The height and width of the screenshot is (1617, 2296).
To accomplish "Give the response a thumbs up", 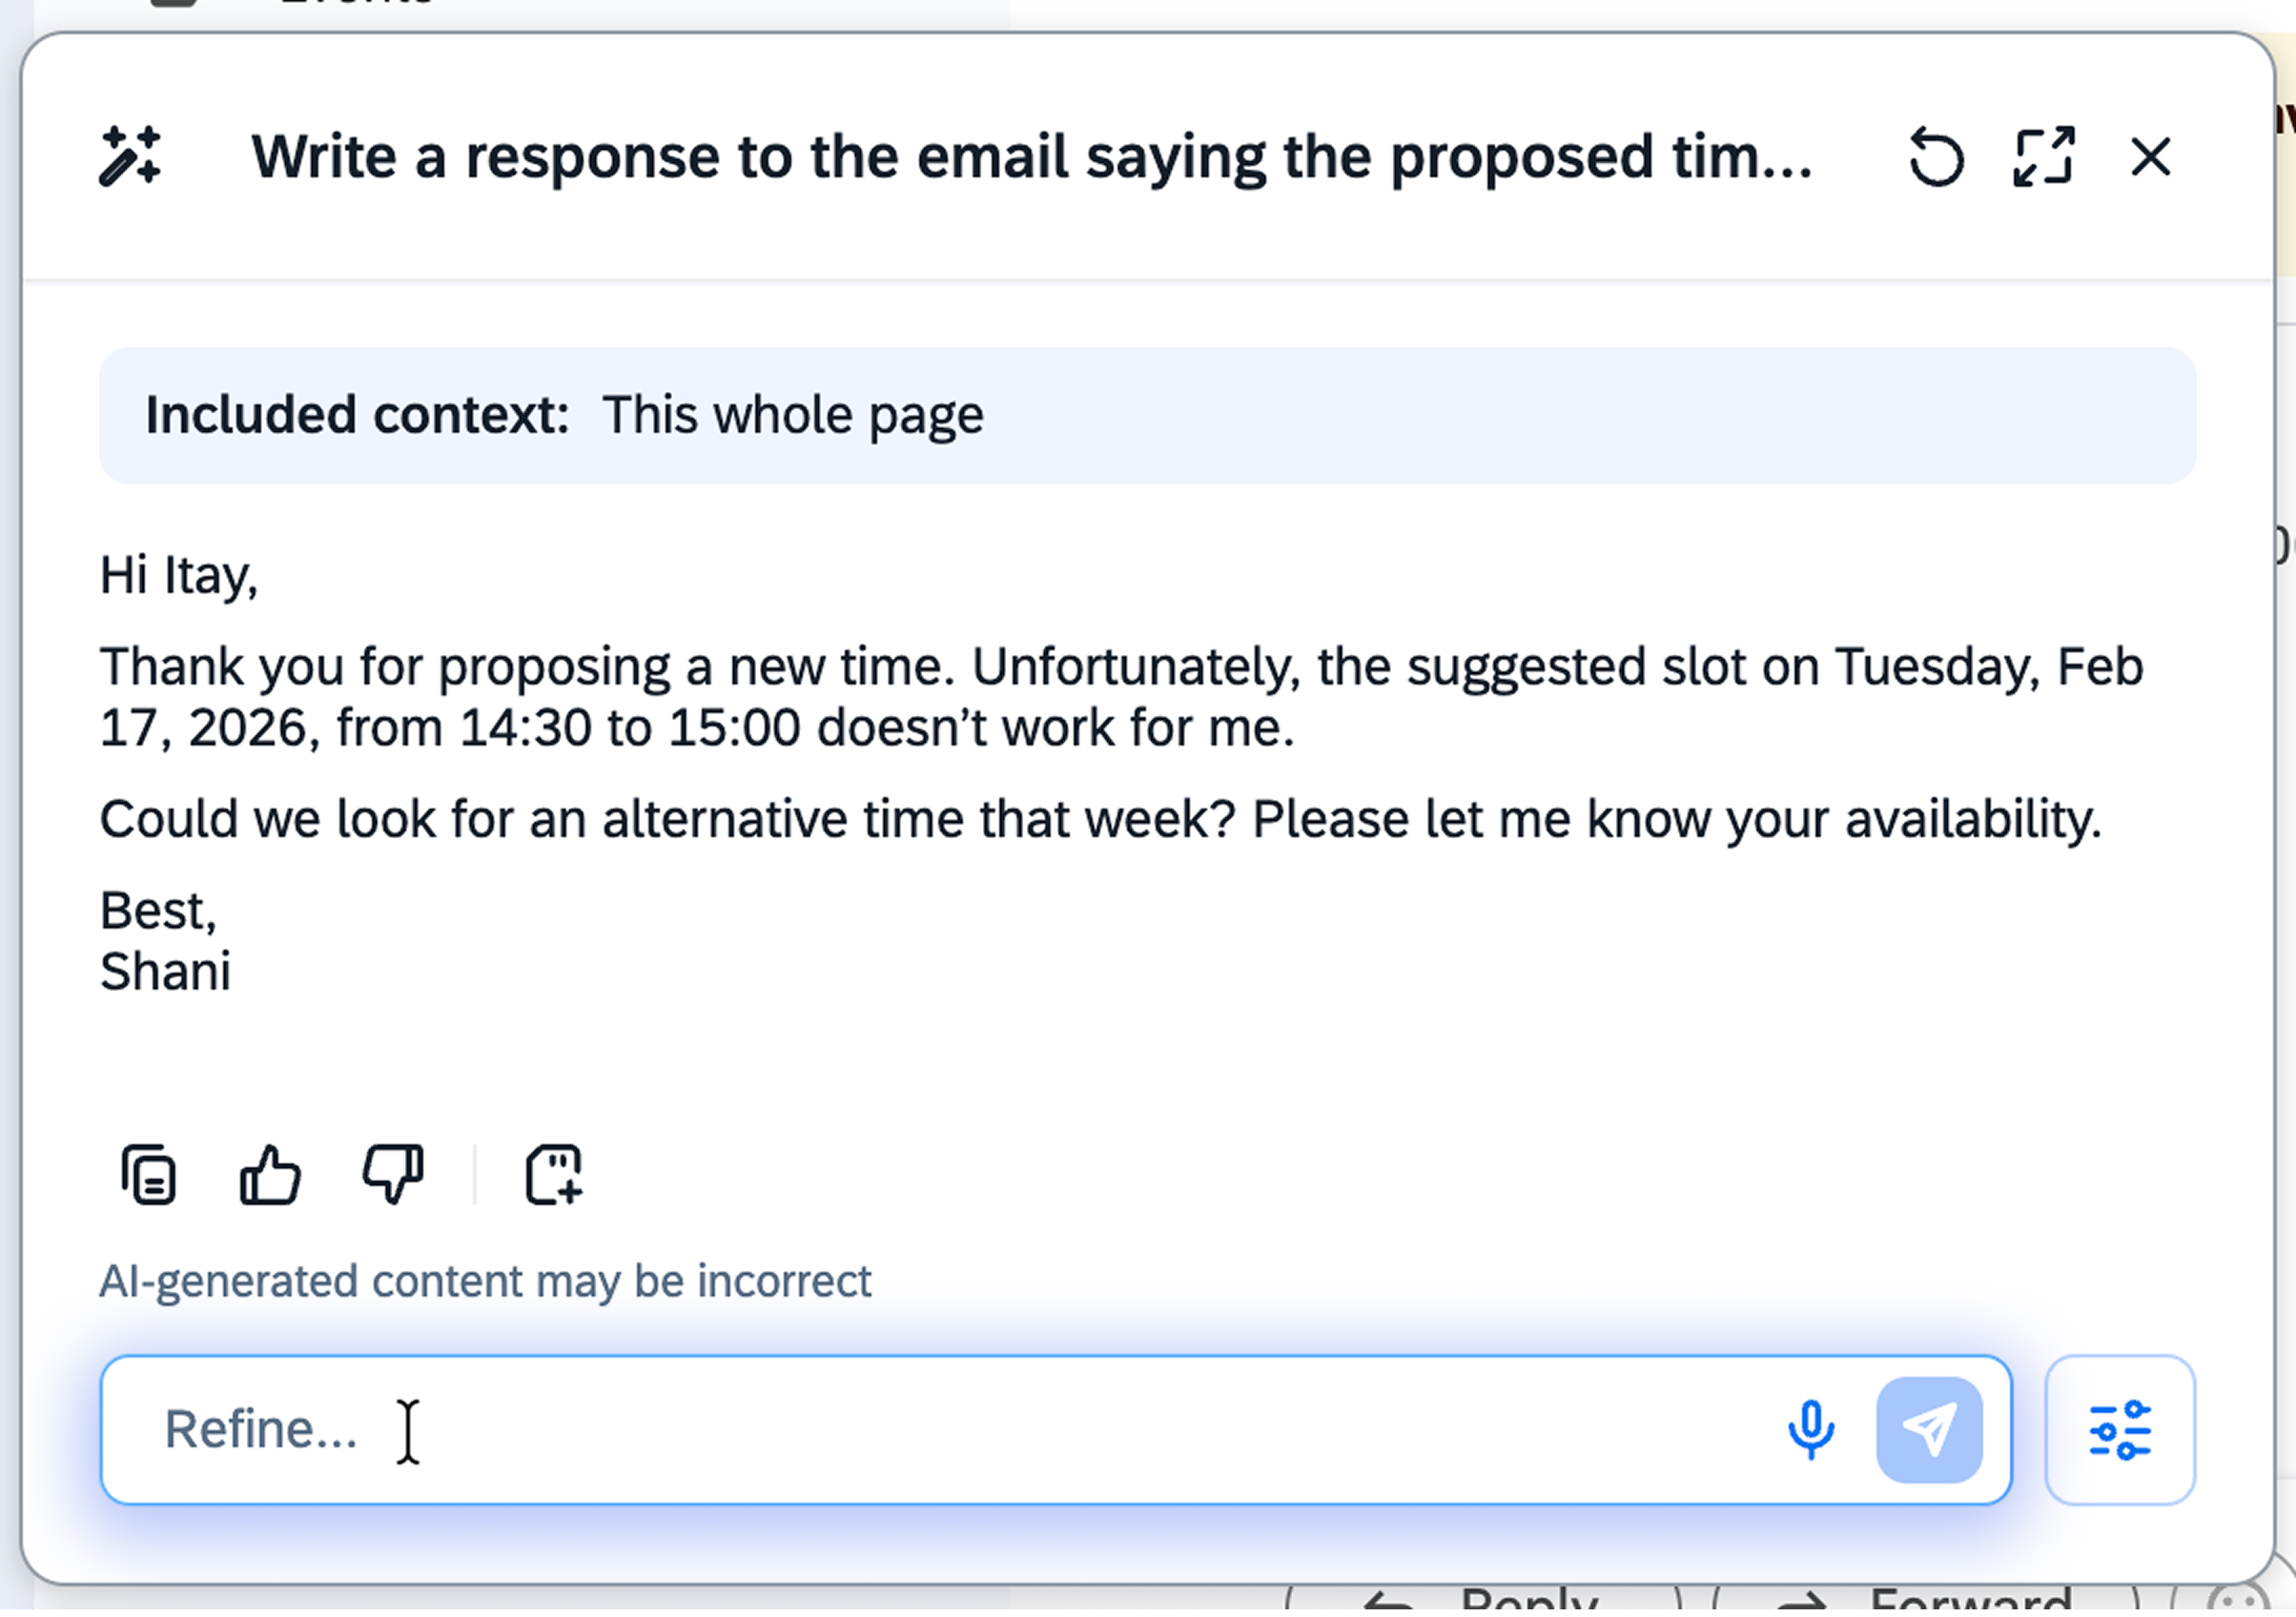I will pyautogui.click(x=270, y=1174).
